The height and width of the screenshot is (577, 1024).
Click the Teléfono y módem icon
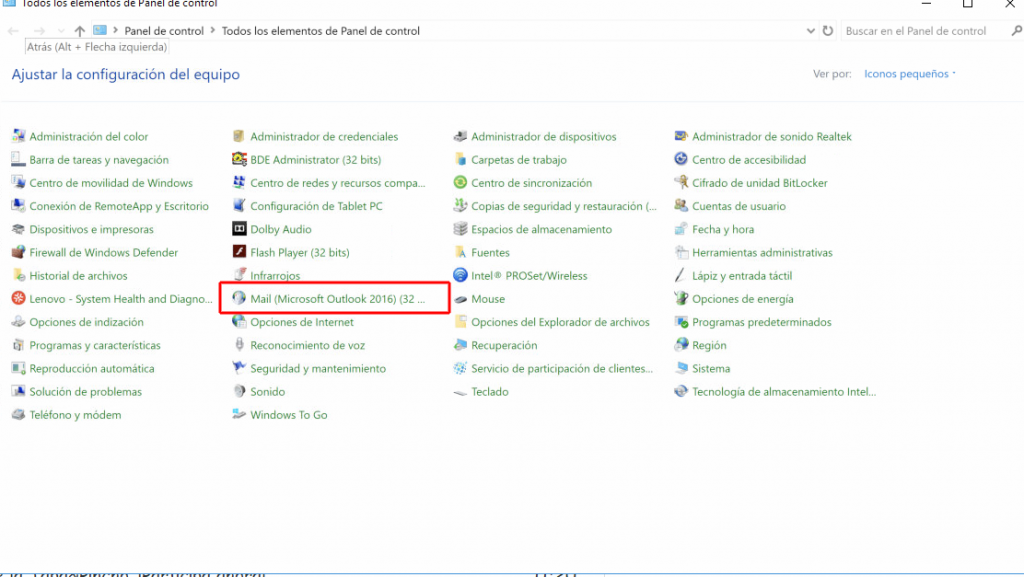18,414
